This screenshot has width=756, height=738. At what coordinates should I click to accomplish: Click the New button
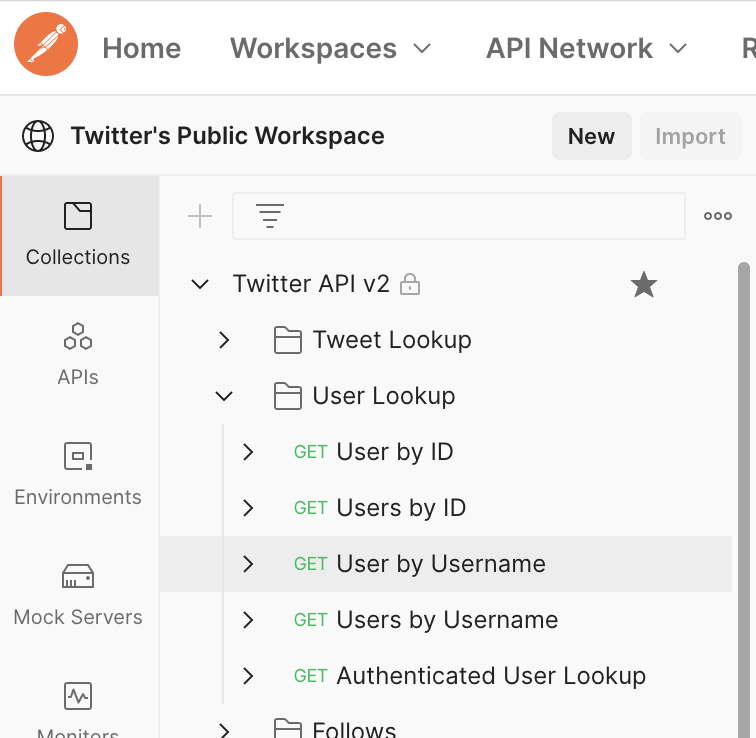(591, 137)
